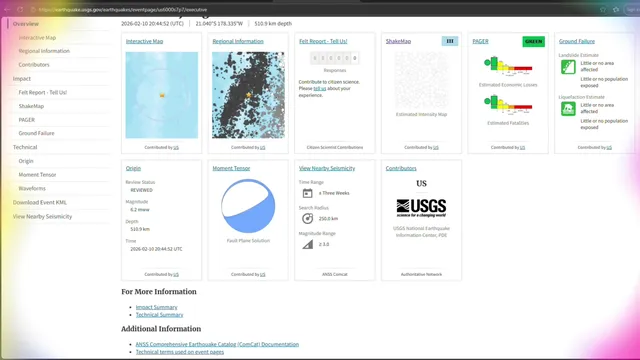Viewport: 640px width, 360px height.
Task: Open the ShakeMap card title link
Action: (398, 41)
